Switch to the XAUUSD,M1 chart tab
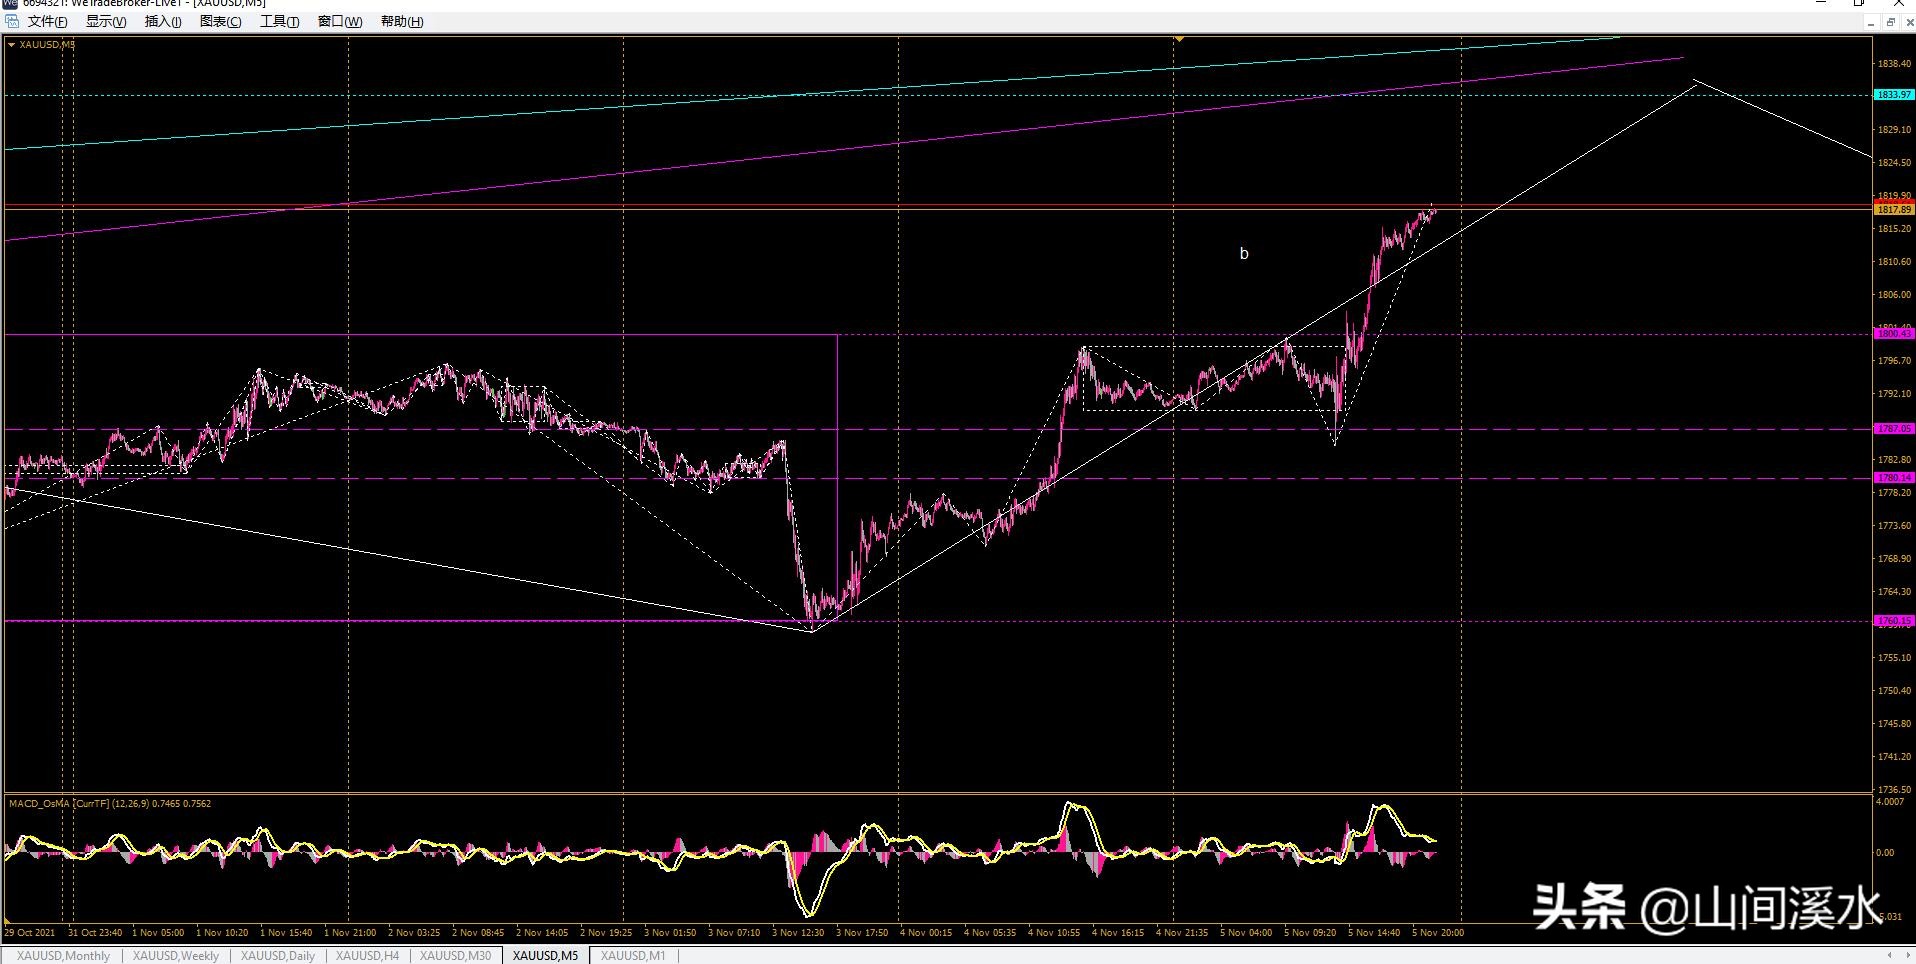The height and width of the screenshot is (964, 1916). [633, 956]
